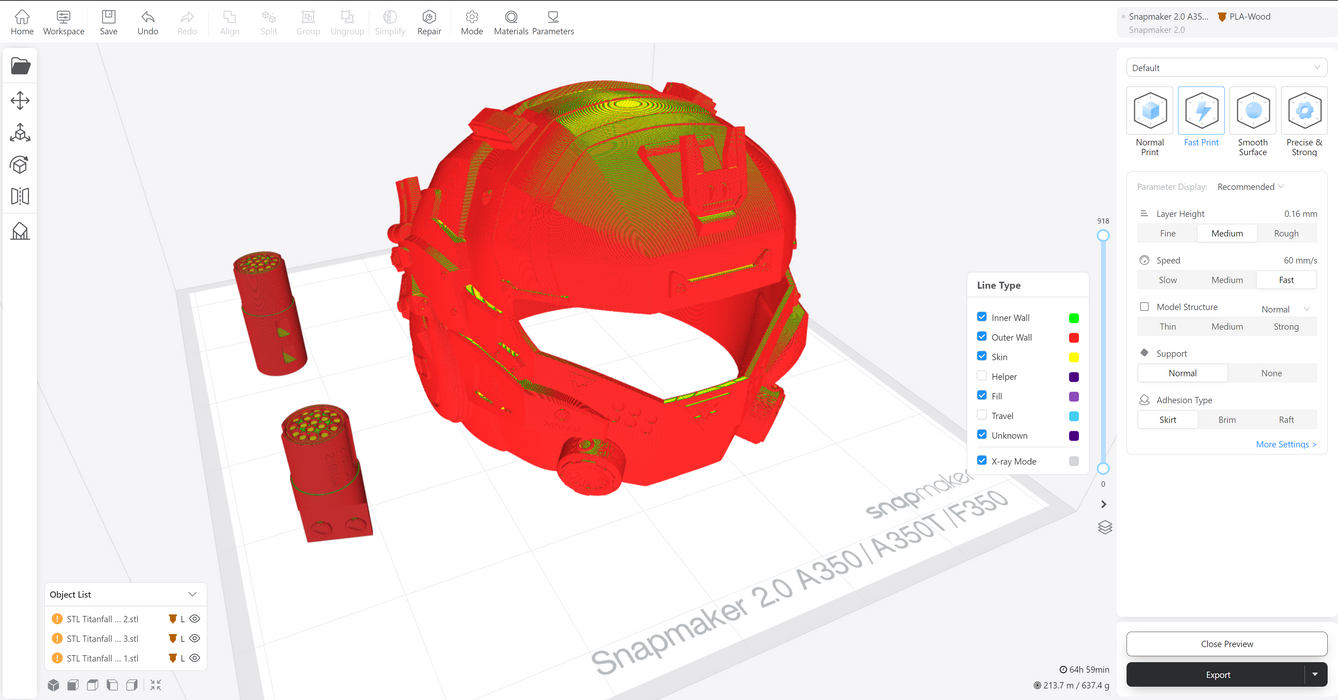This screenshot has height=700, width=1338.
Task: Select the Move tool in left sidebar
Action: pyautogui.click(x=20, y=101)
